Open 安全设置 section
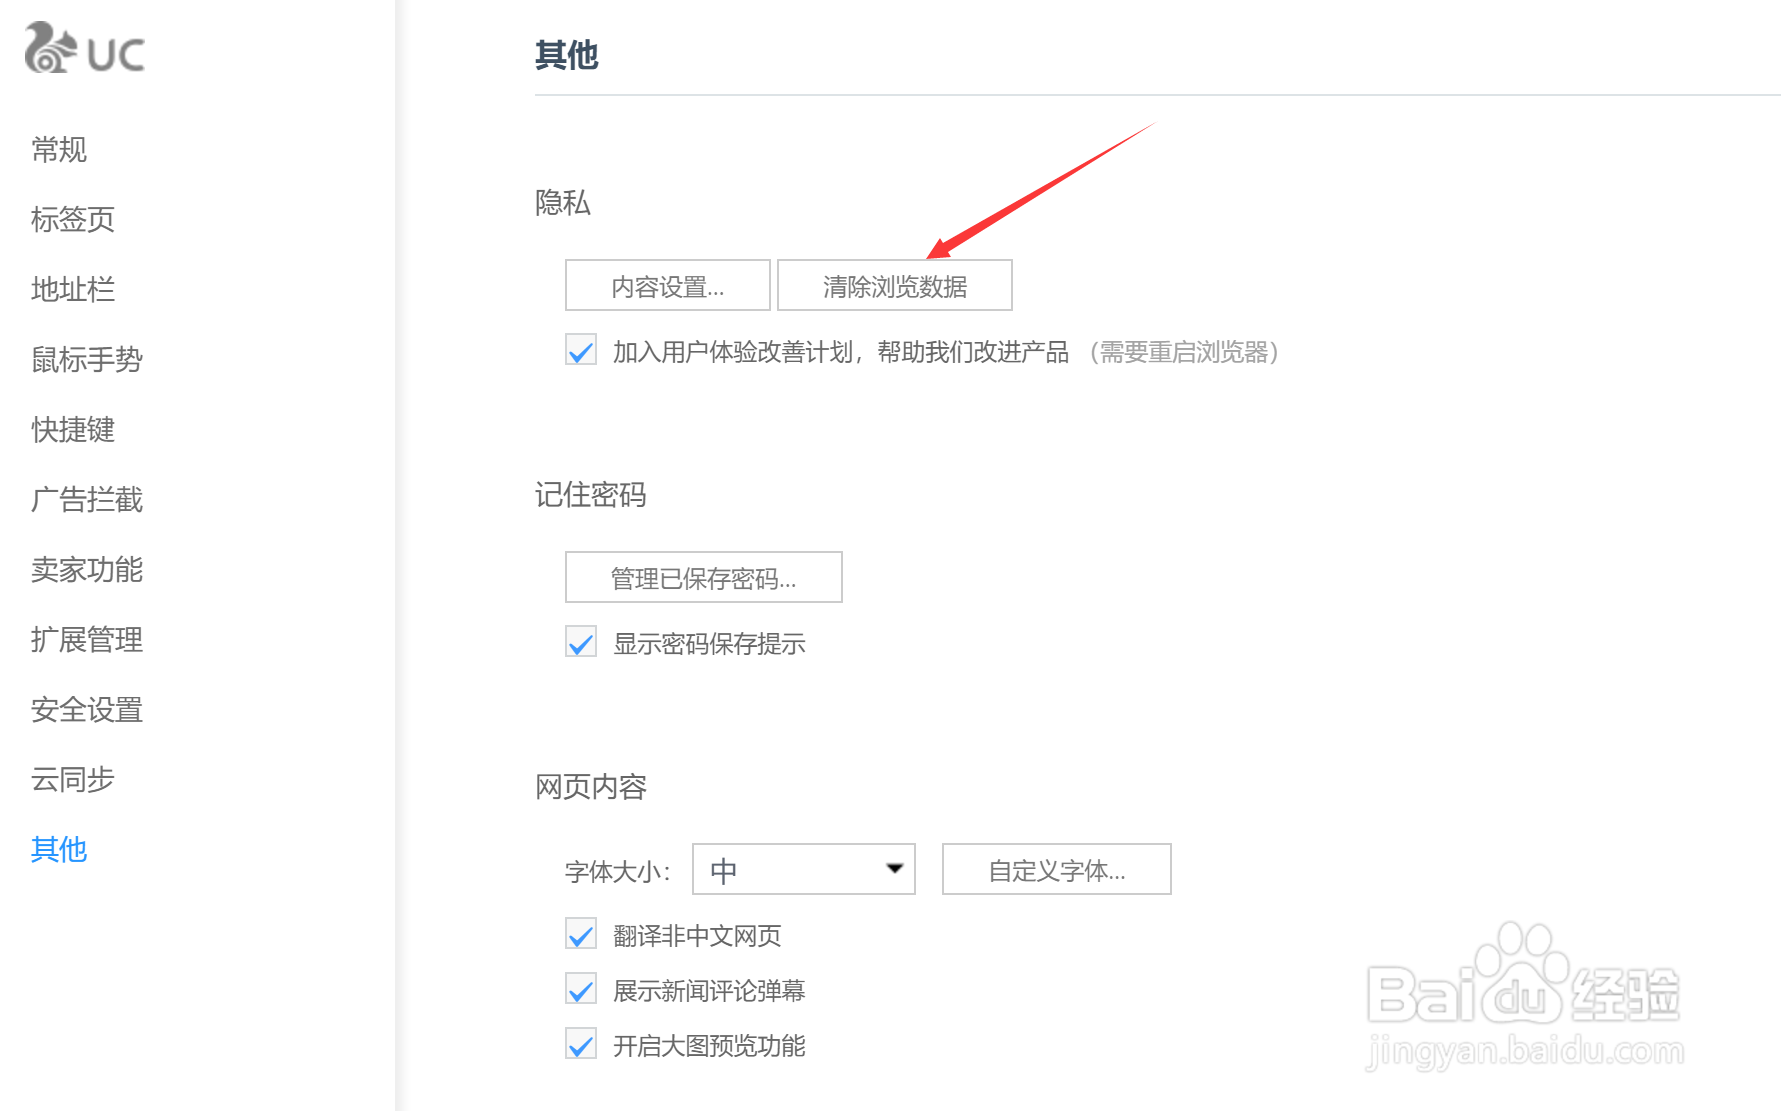1781x1111 pixels. coord(86,710)
